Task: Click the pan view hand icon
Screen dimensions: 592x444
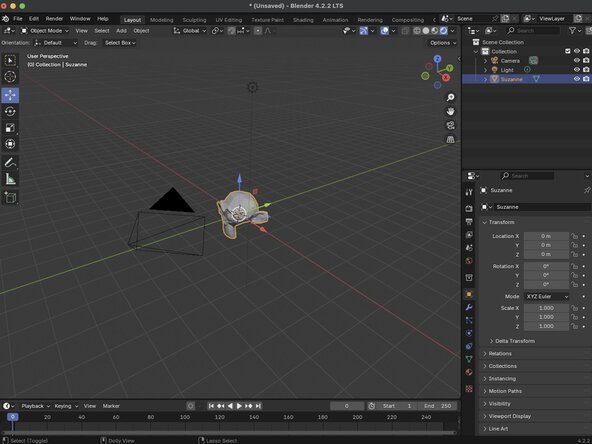Action: 450,111
